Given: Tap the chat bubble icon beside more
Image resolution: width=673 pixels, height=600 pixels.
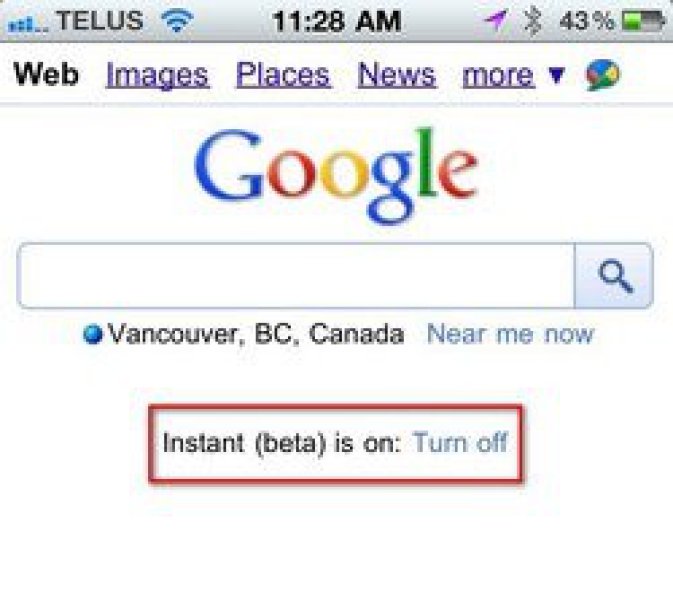Looking at the screenshot, I should coord(601,75).
